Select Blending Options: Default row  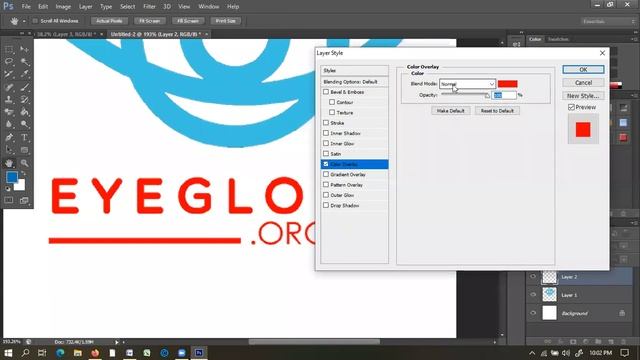[x=354, y=82]
